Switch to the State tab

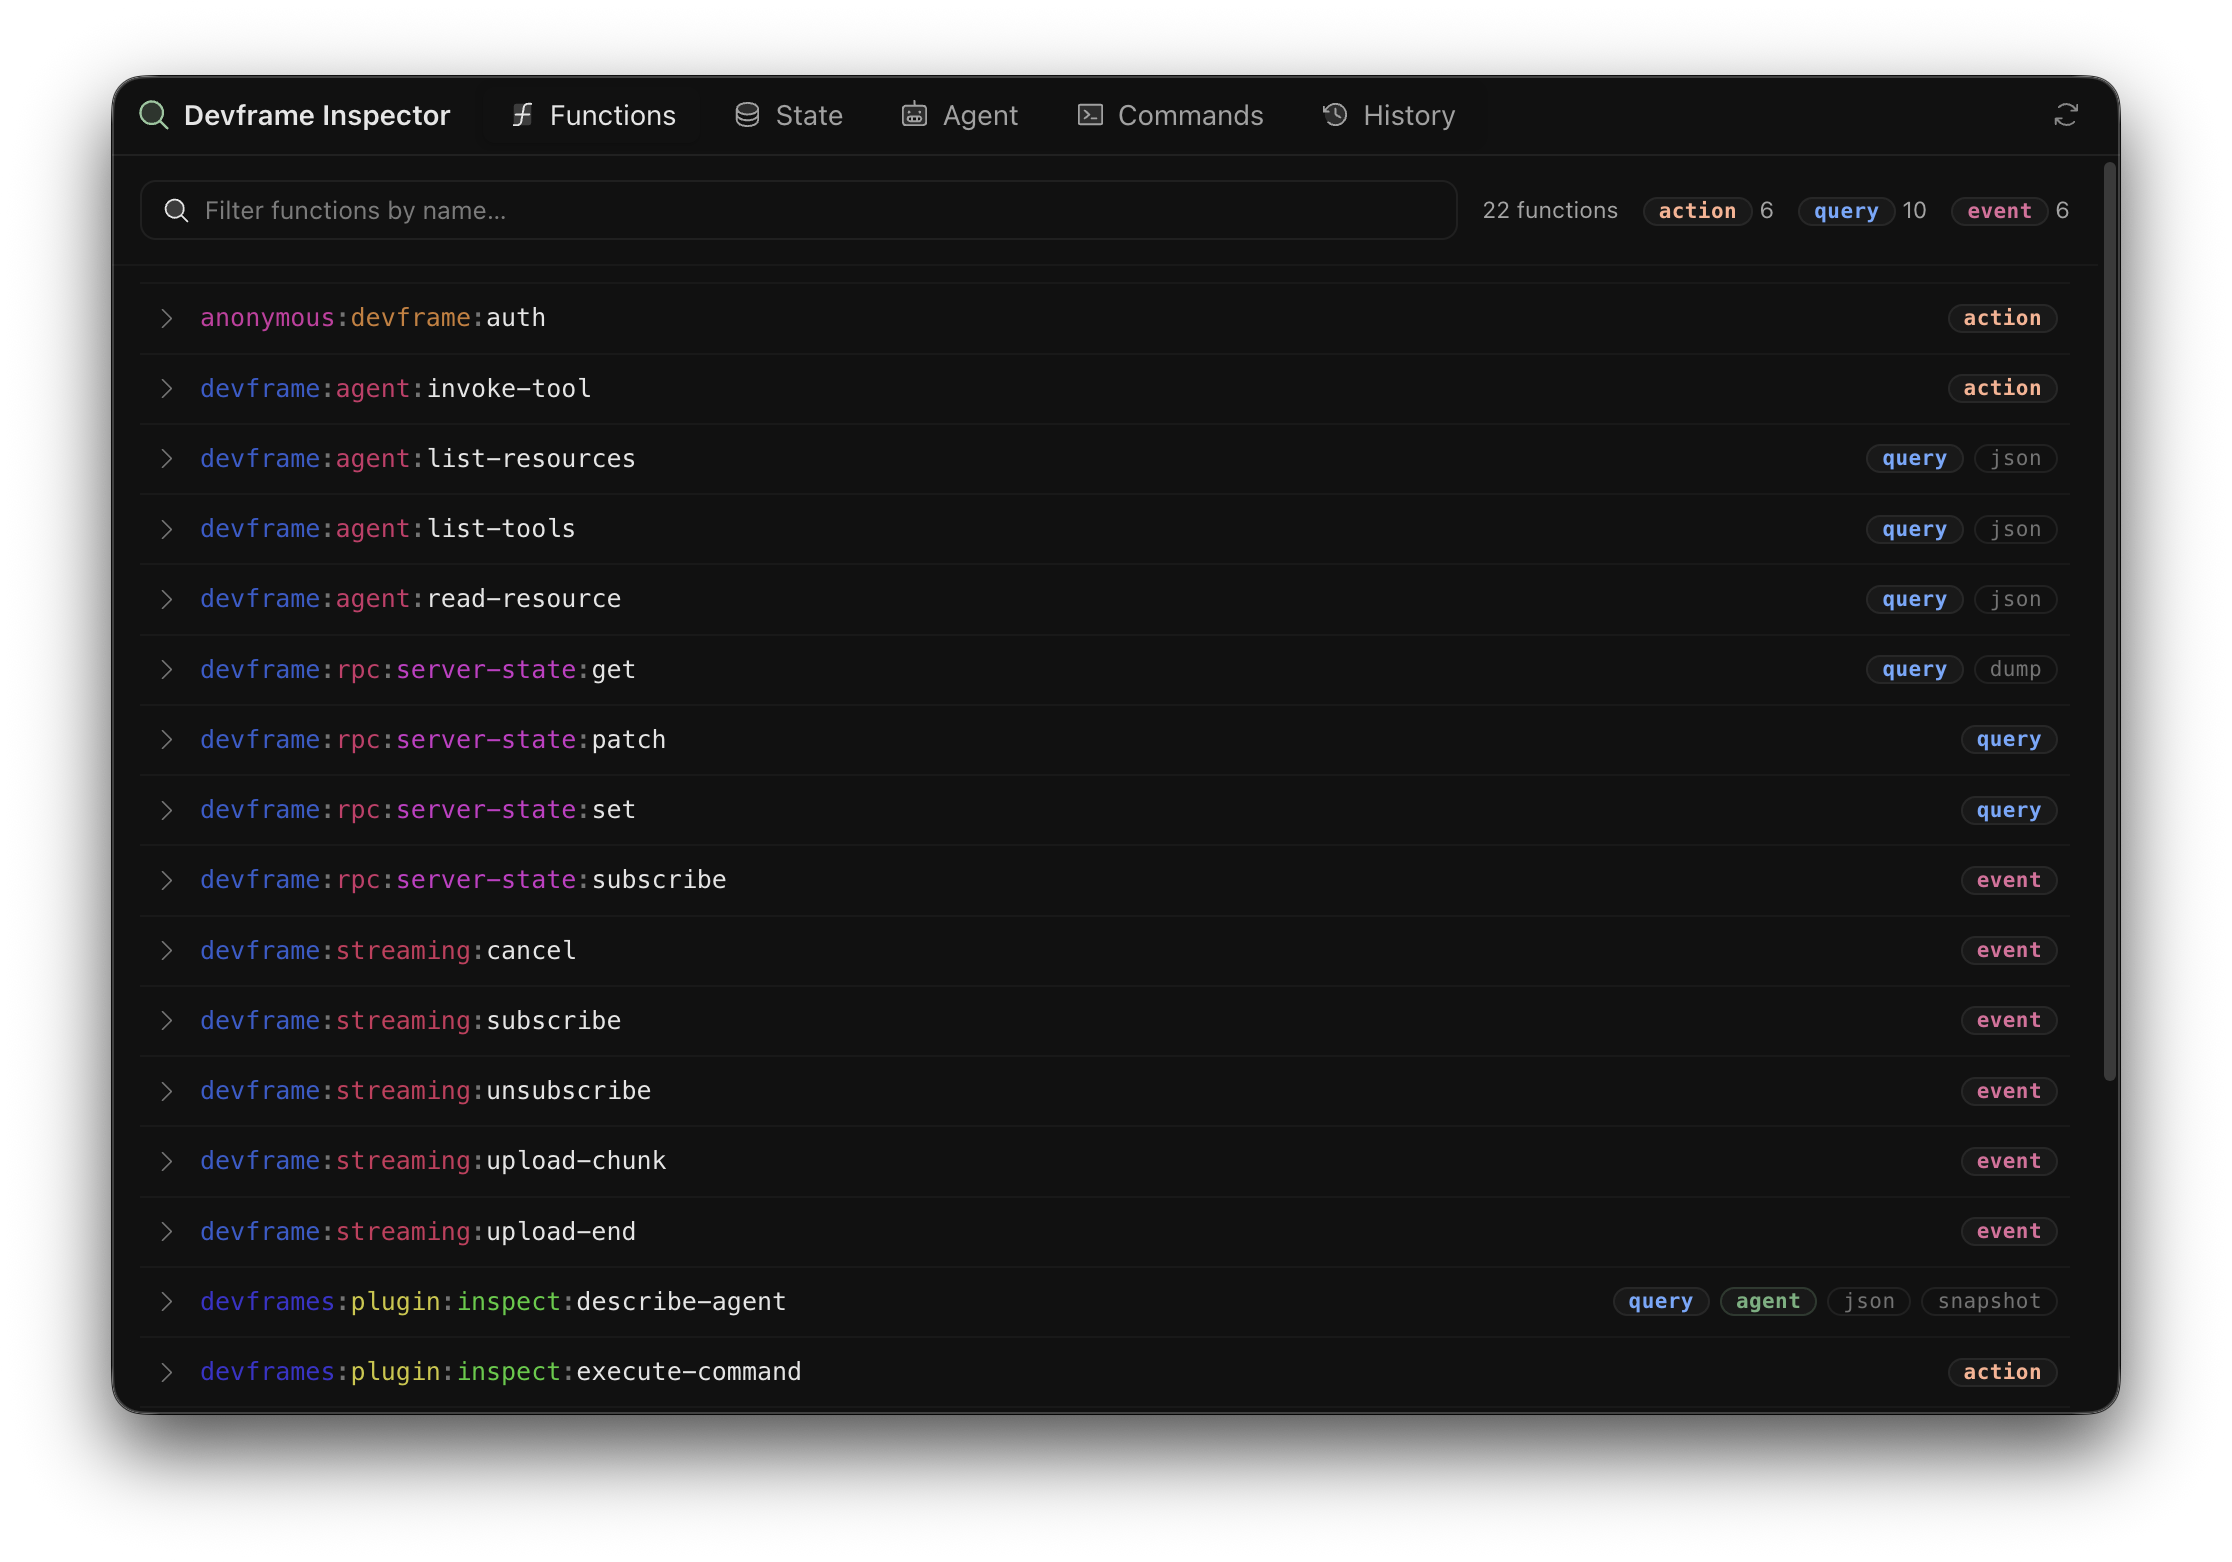(x=789, y=115)
